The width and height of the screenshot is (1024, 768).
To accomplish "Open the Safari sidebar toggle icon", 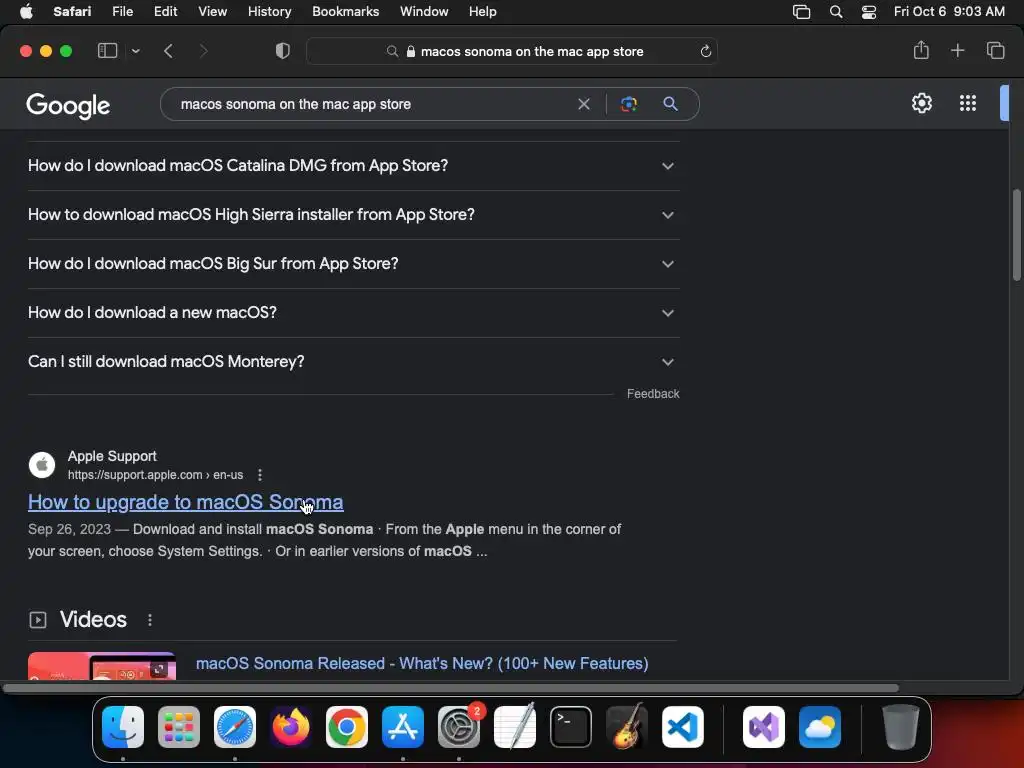I will (107, 51).
